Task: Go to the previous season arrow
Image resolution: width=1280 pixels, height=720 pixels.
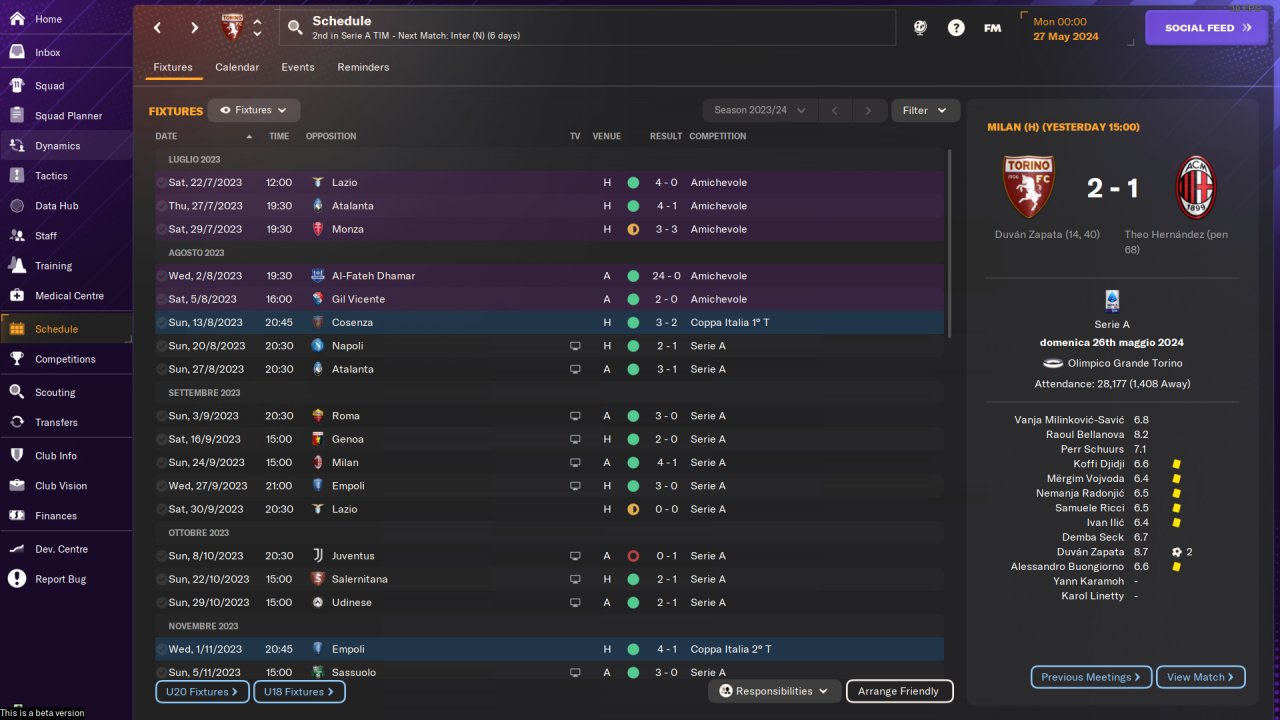Action: click(835, 111)
